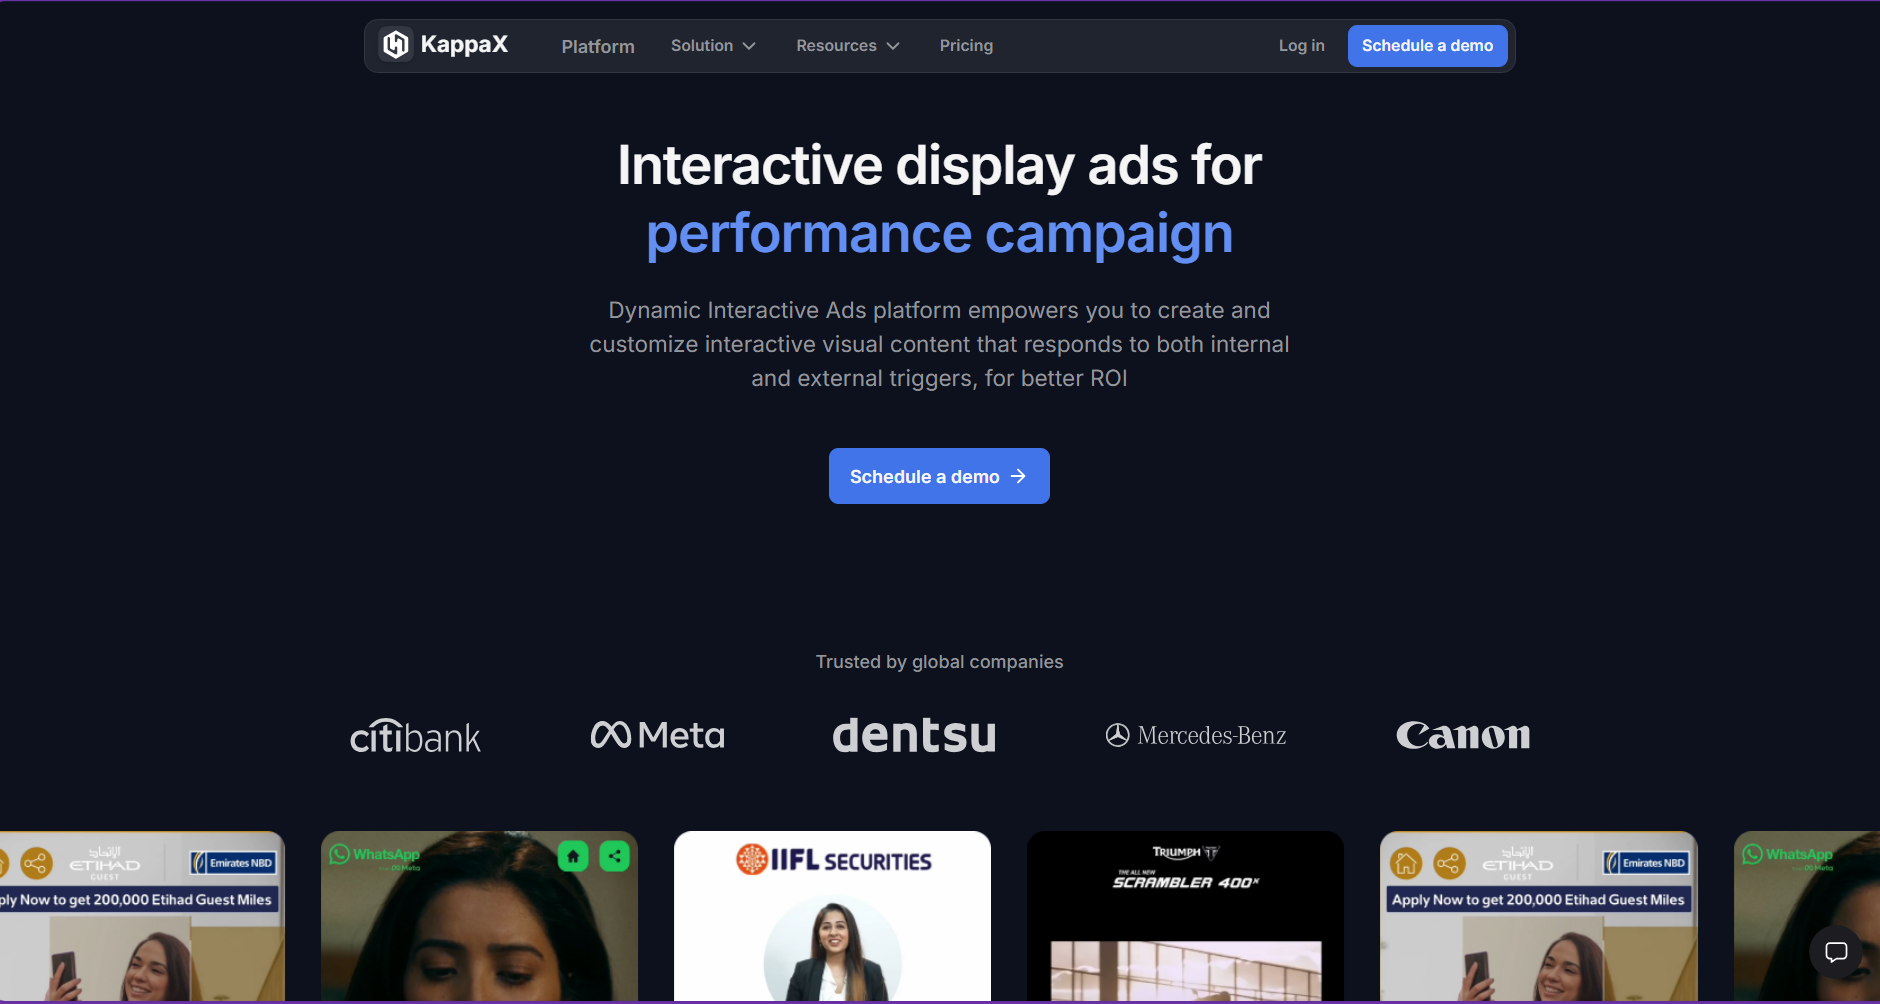Click the Log in link
The width and height of the screenshot is (1880, 1004).
[x=1301, y=46]
